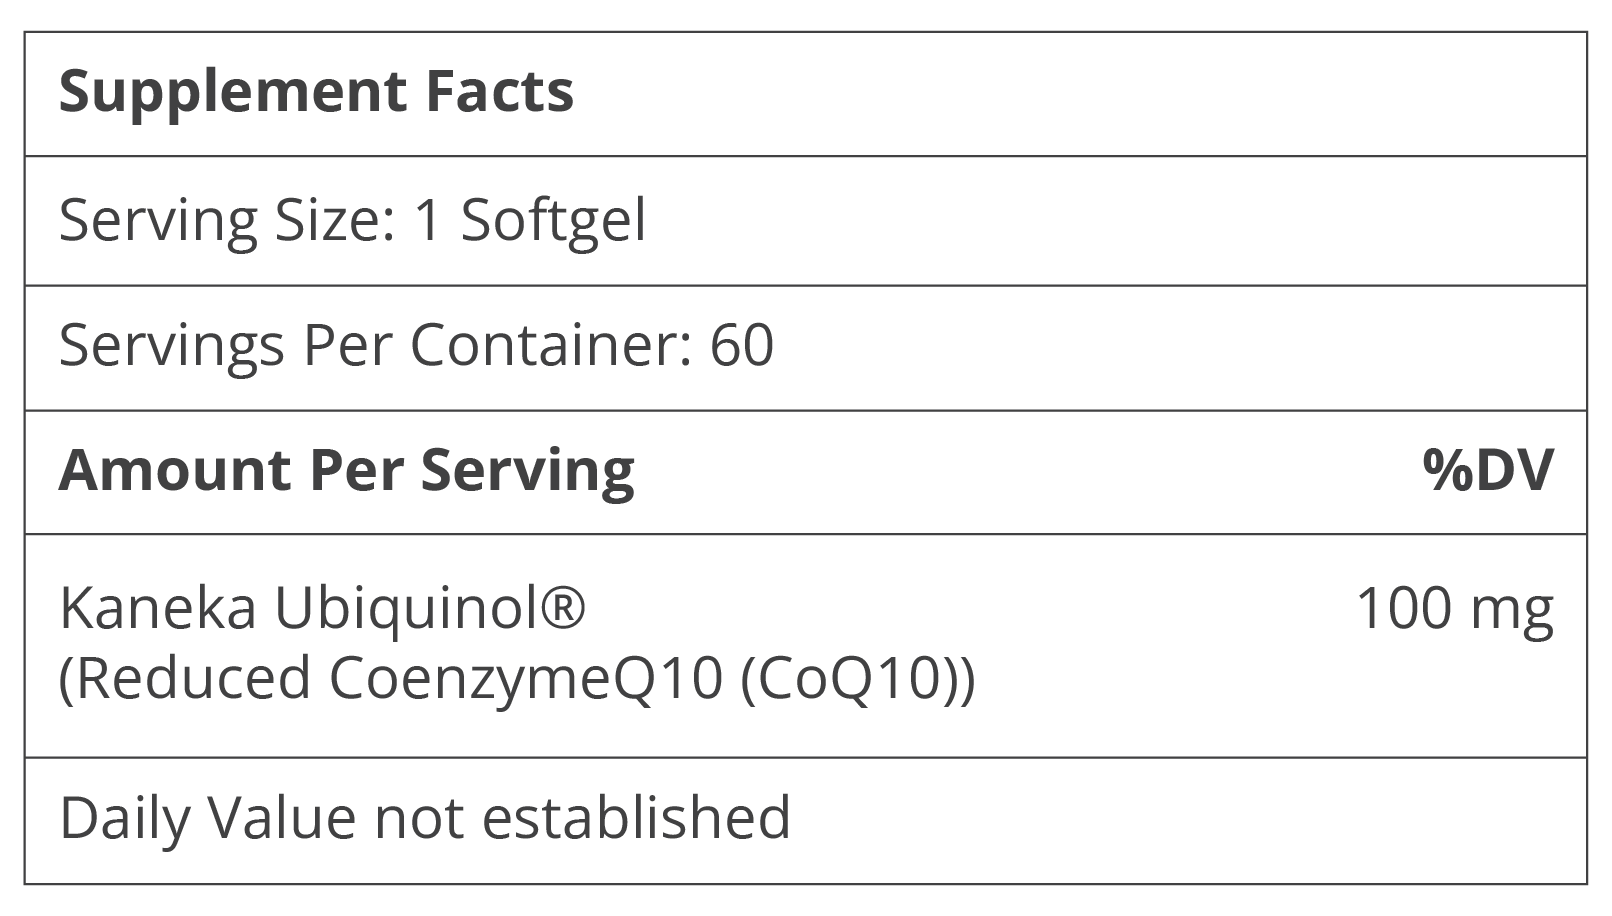
Task: Click the word "Facts" in the heading
Action: pos(500,91)
